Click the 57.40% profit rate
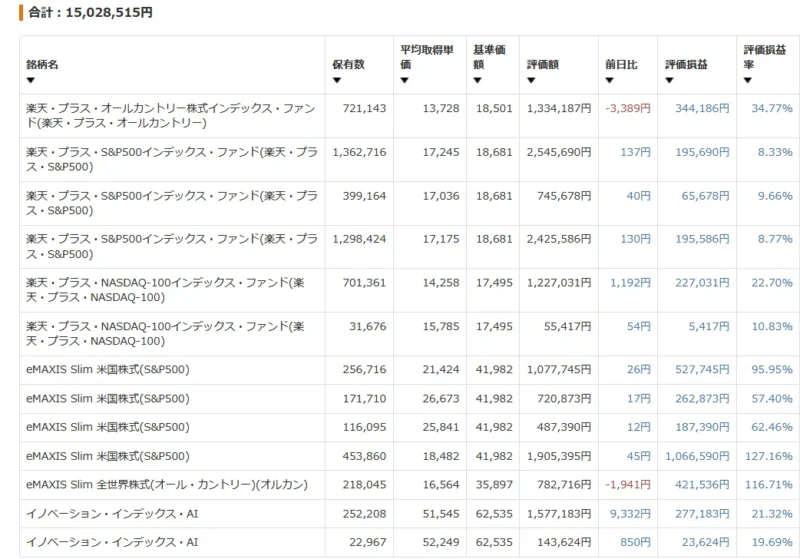This screenshot has height=559, width=800. click(772, 399)
